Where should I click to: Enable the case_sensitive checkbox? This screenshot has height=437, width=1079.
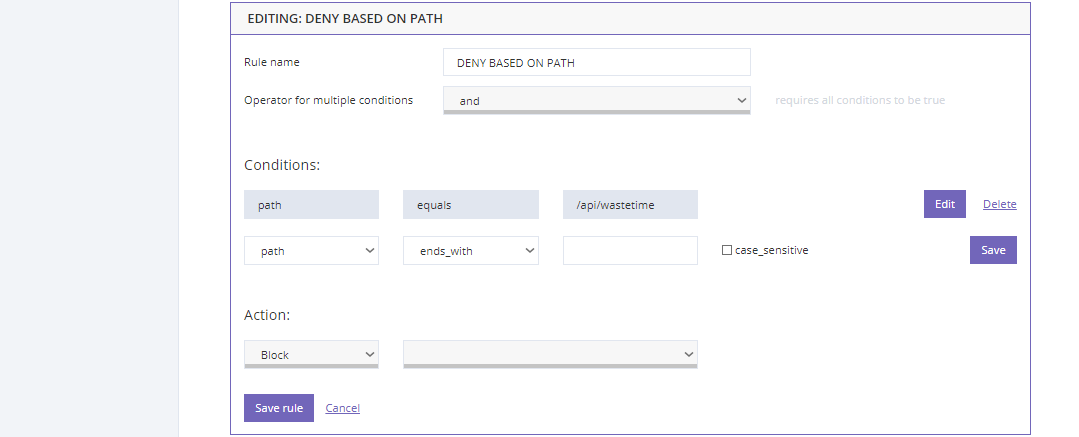(727, 251)
